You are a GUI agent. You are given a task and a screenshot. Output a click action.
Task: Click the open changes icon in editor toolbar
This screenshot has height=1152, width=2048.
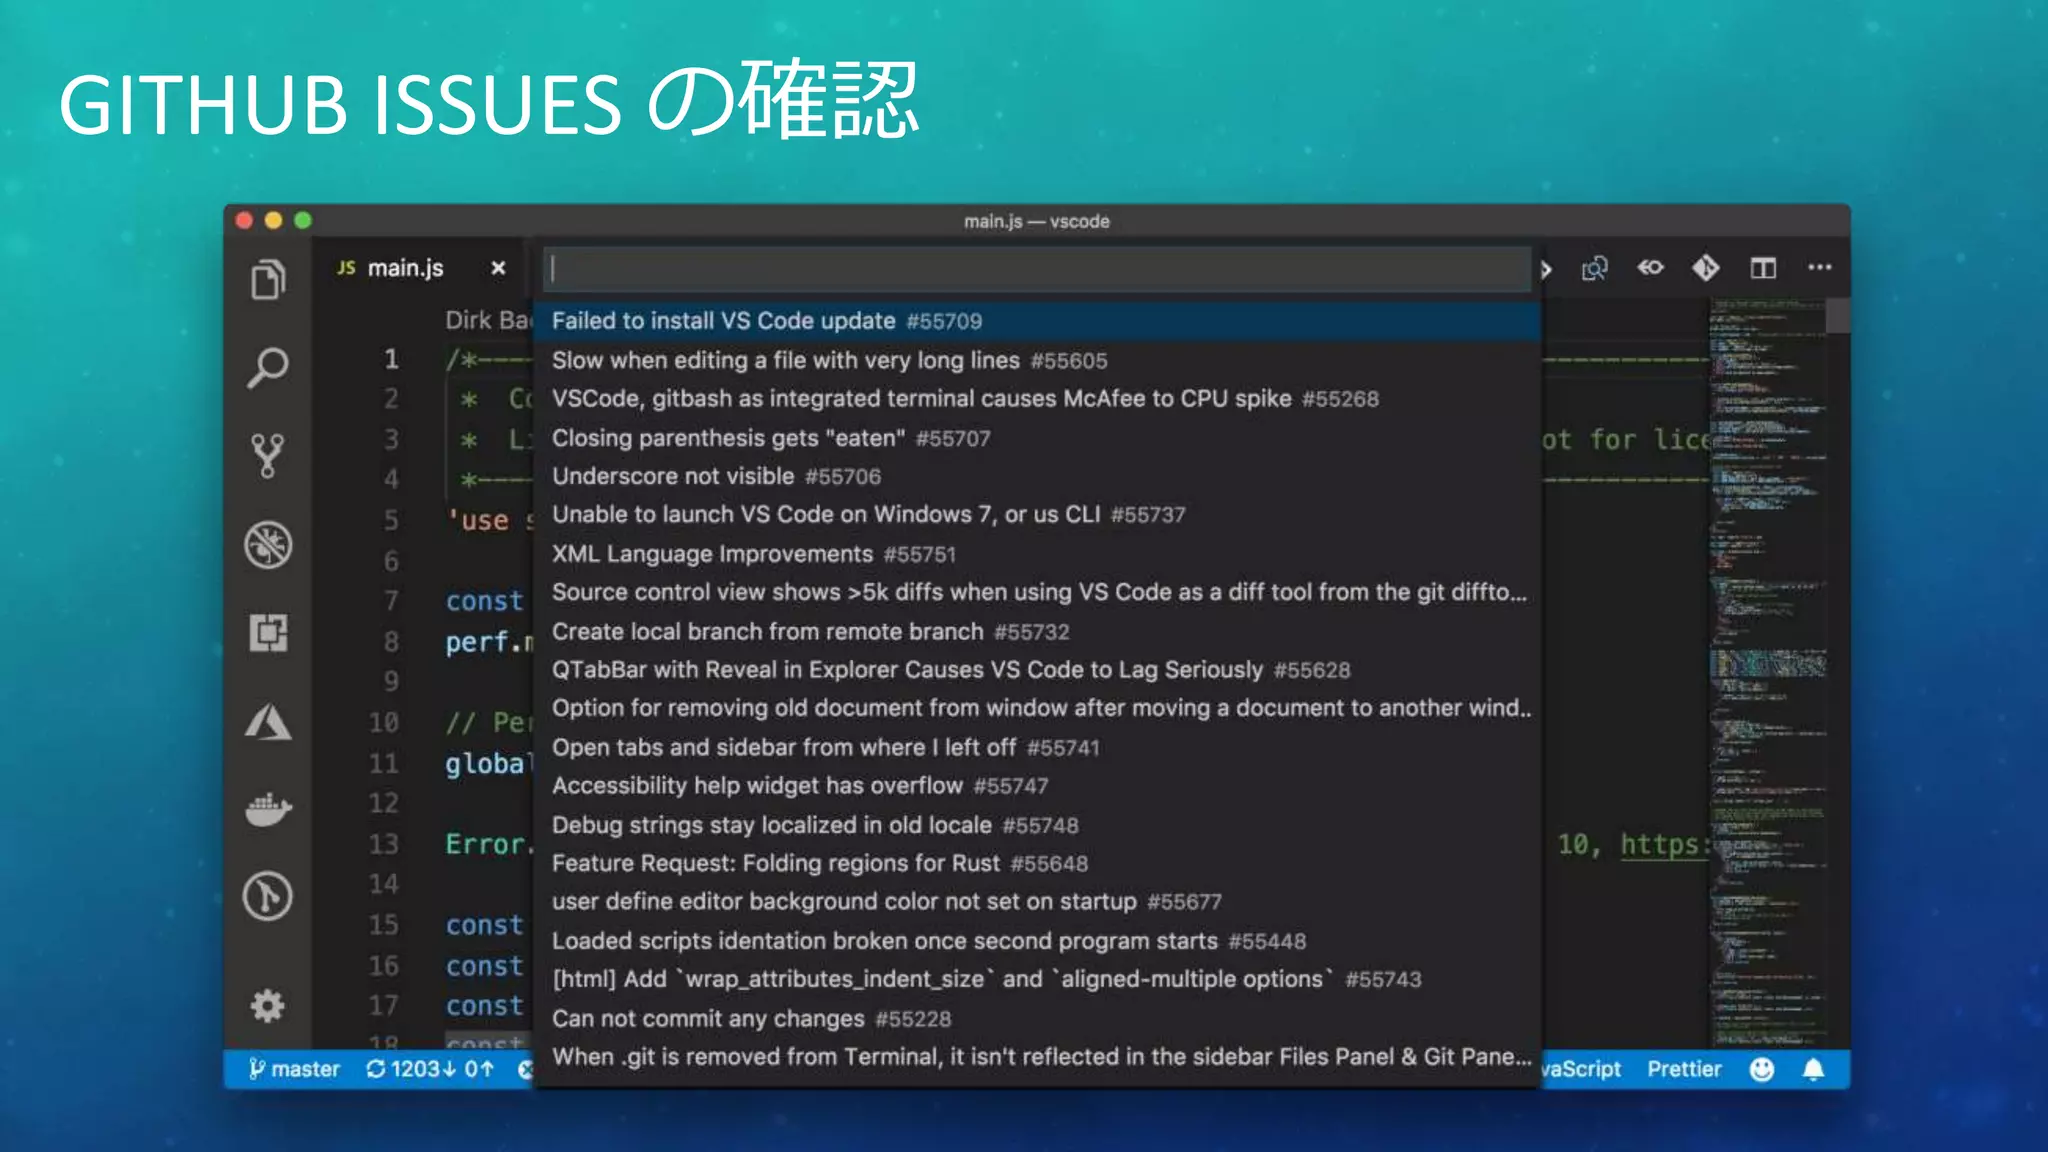(x=1595, y=268)
